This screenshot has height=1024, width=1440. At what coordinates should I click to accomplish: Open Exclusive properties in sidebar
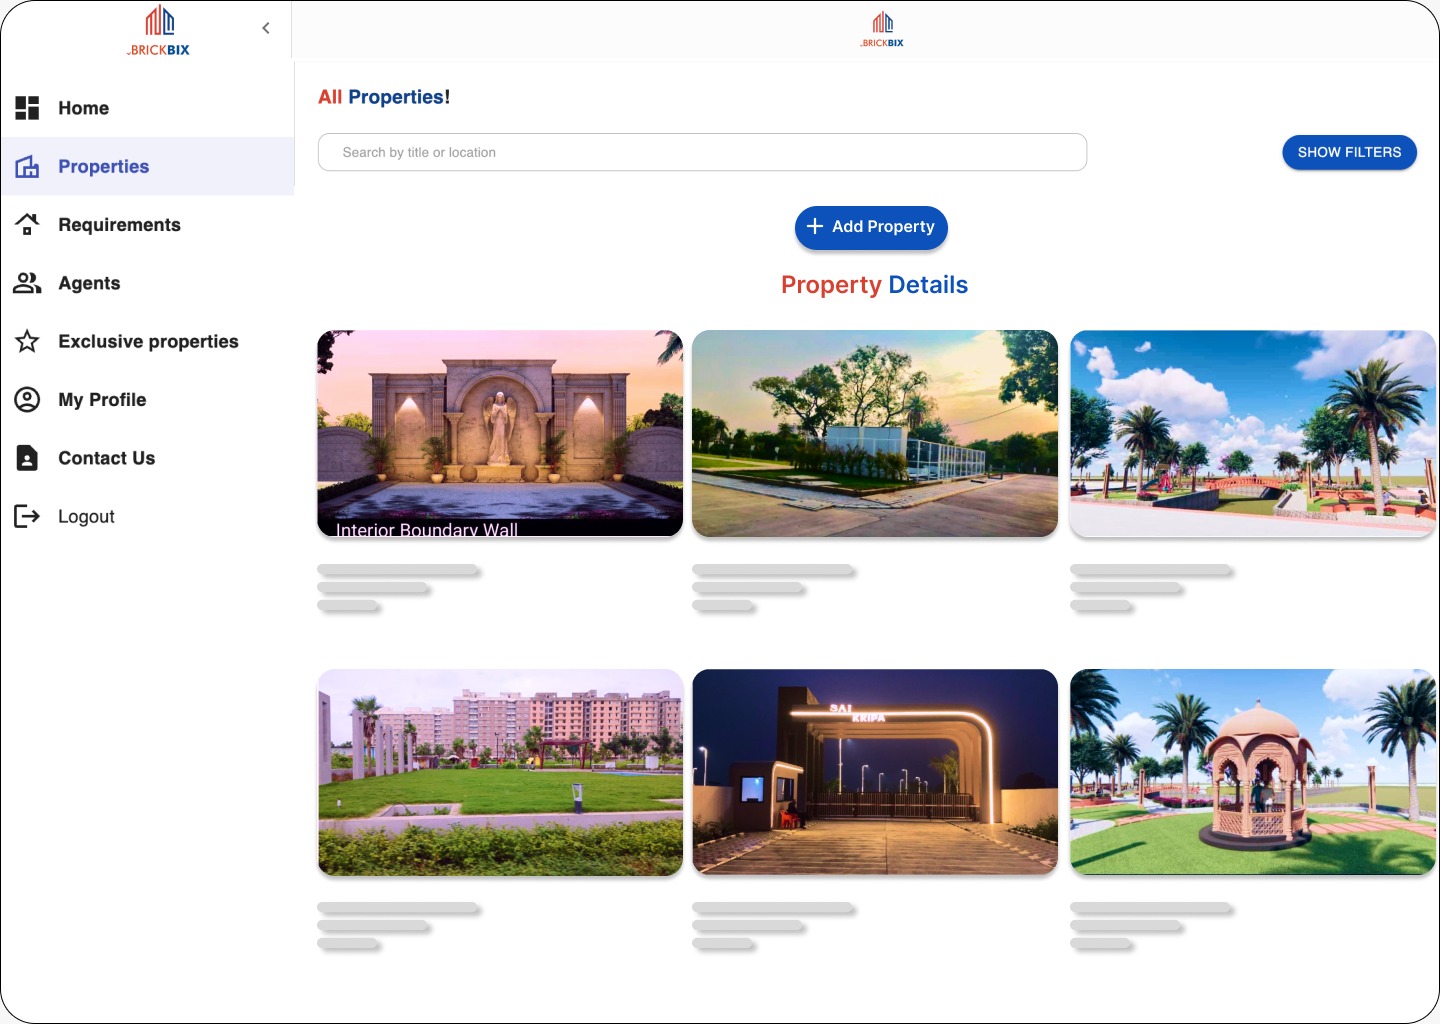pyautogui.click(x=147, y=341)
